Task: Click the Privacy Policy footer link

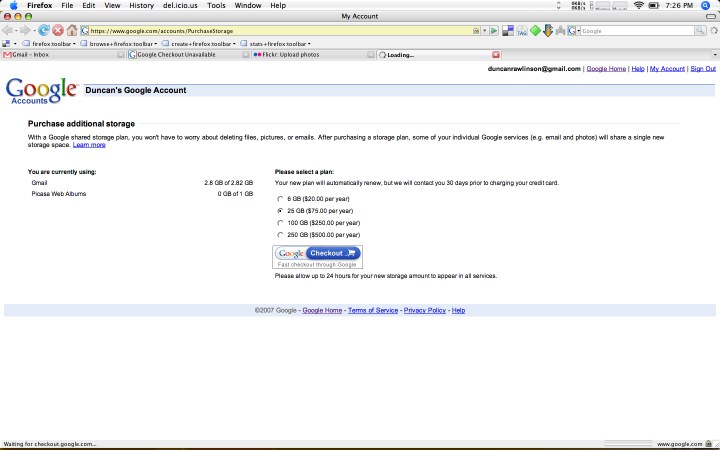Action: tap(425, 310)
